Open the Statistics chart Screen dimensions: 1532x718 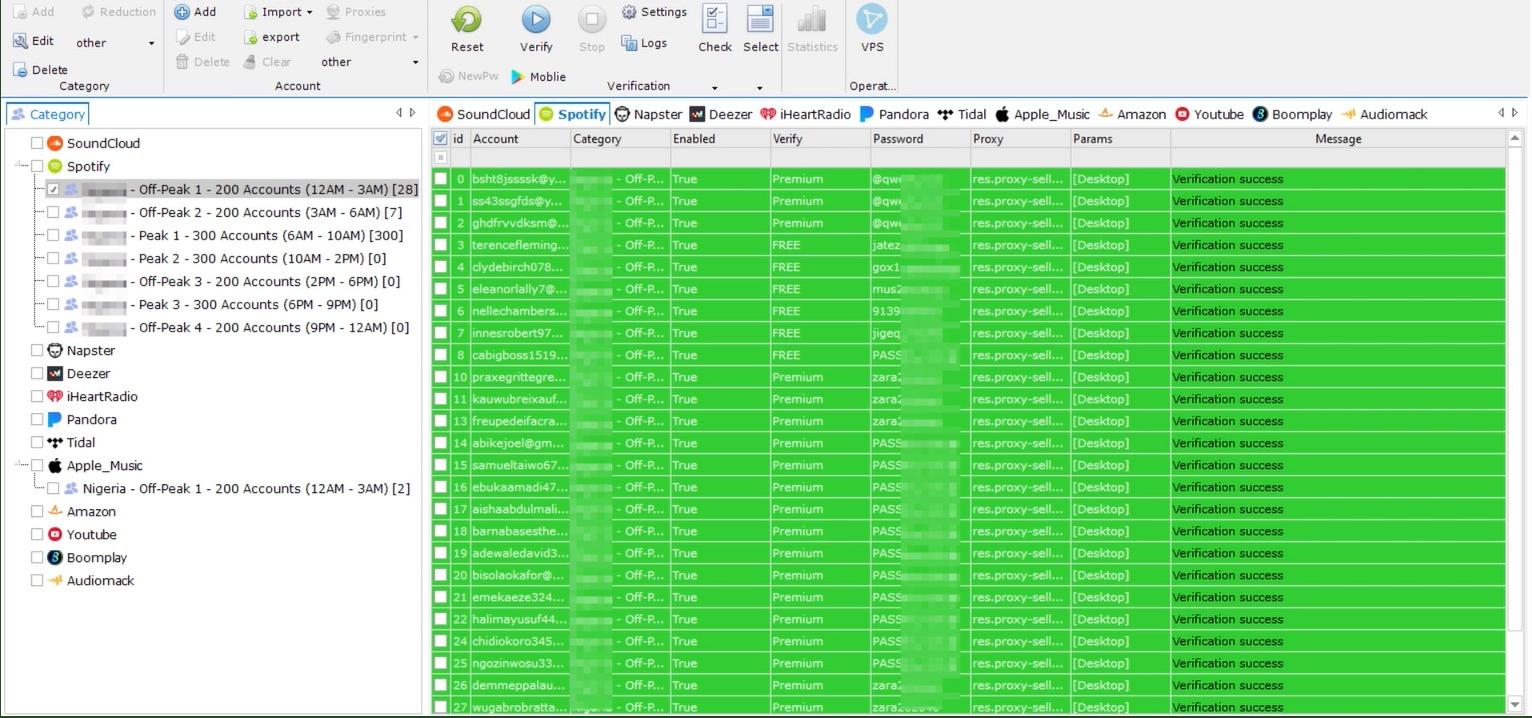[812, 20]
